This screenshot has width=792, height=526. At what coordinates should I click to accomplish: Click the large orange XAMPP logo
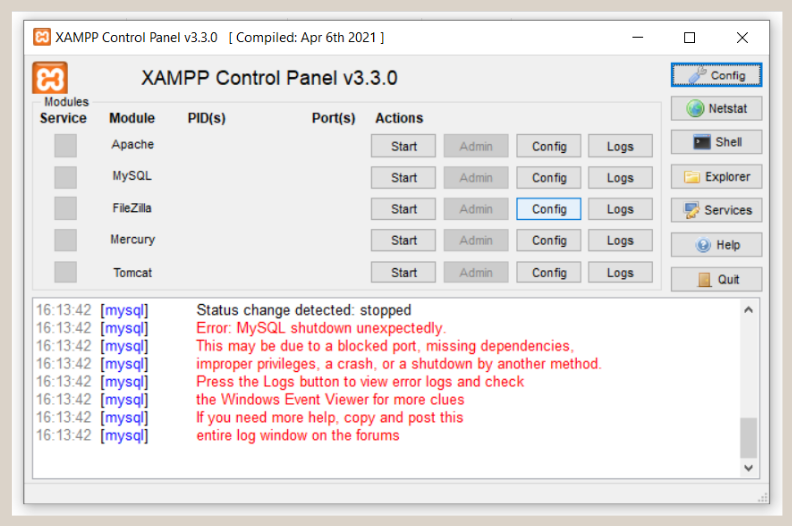50,78
